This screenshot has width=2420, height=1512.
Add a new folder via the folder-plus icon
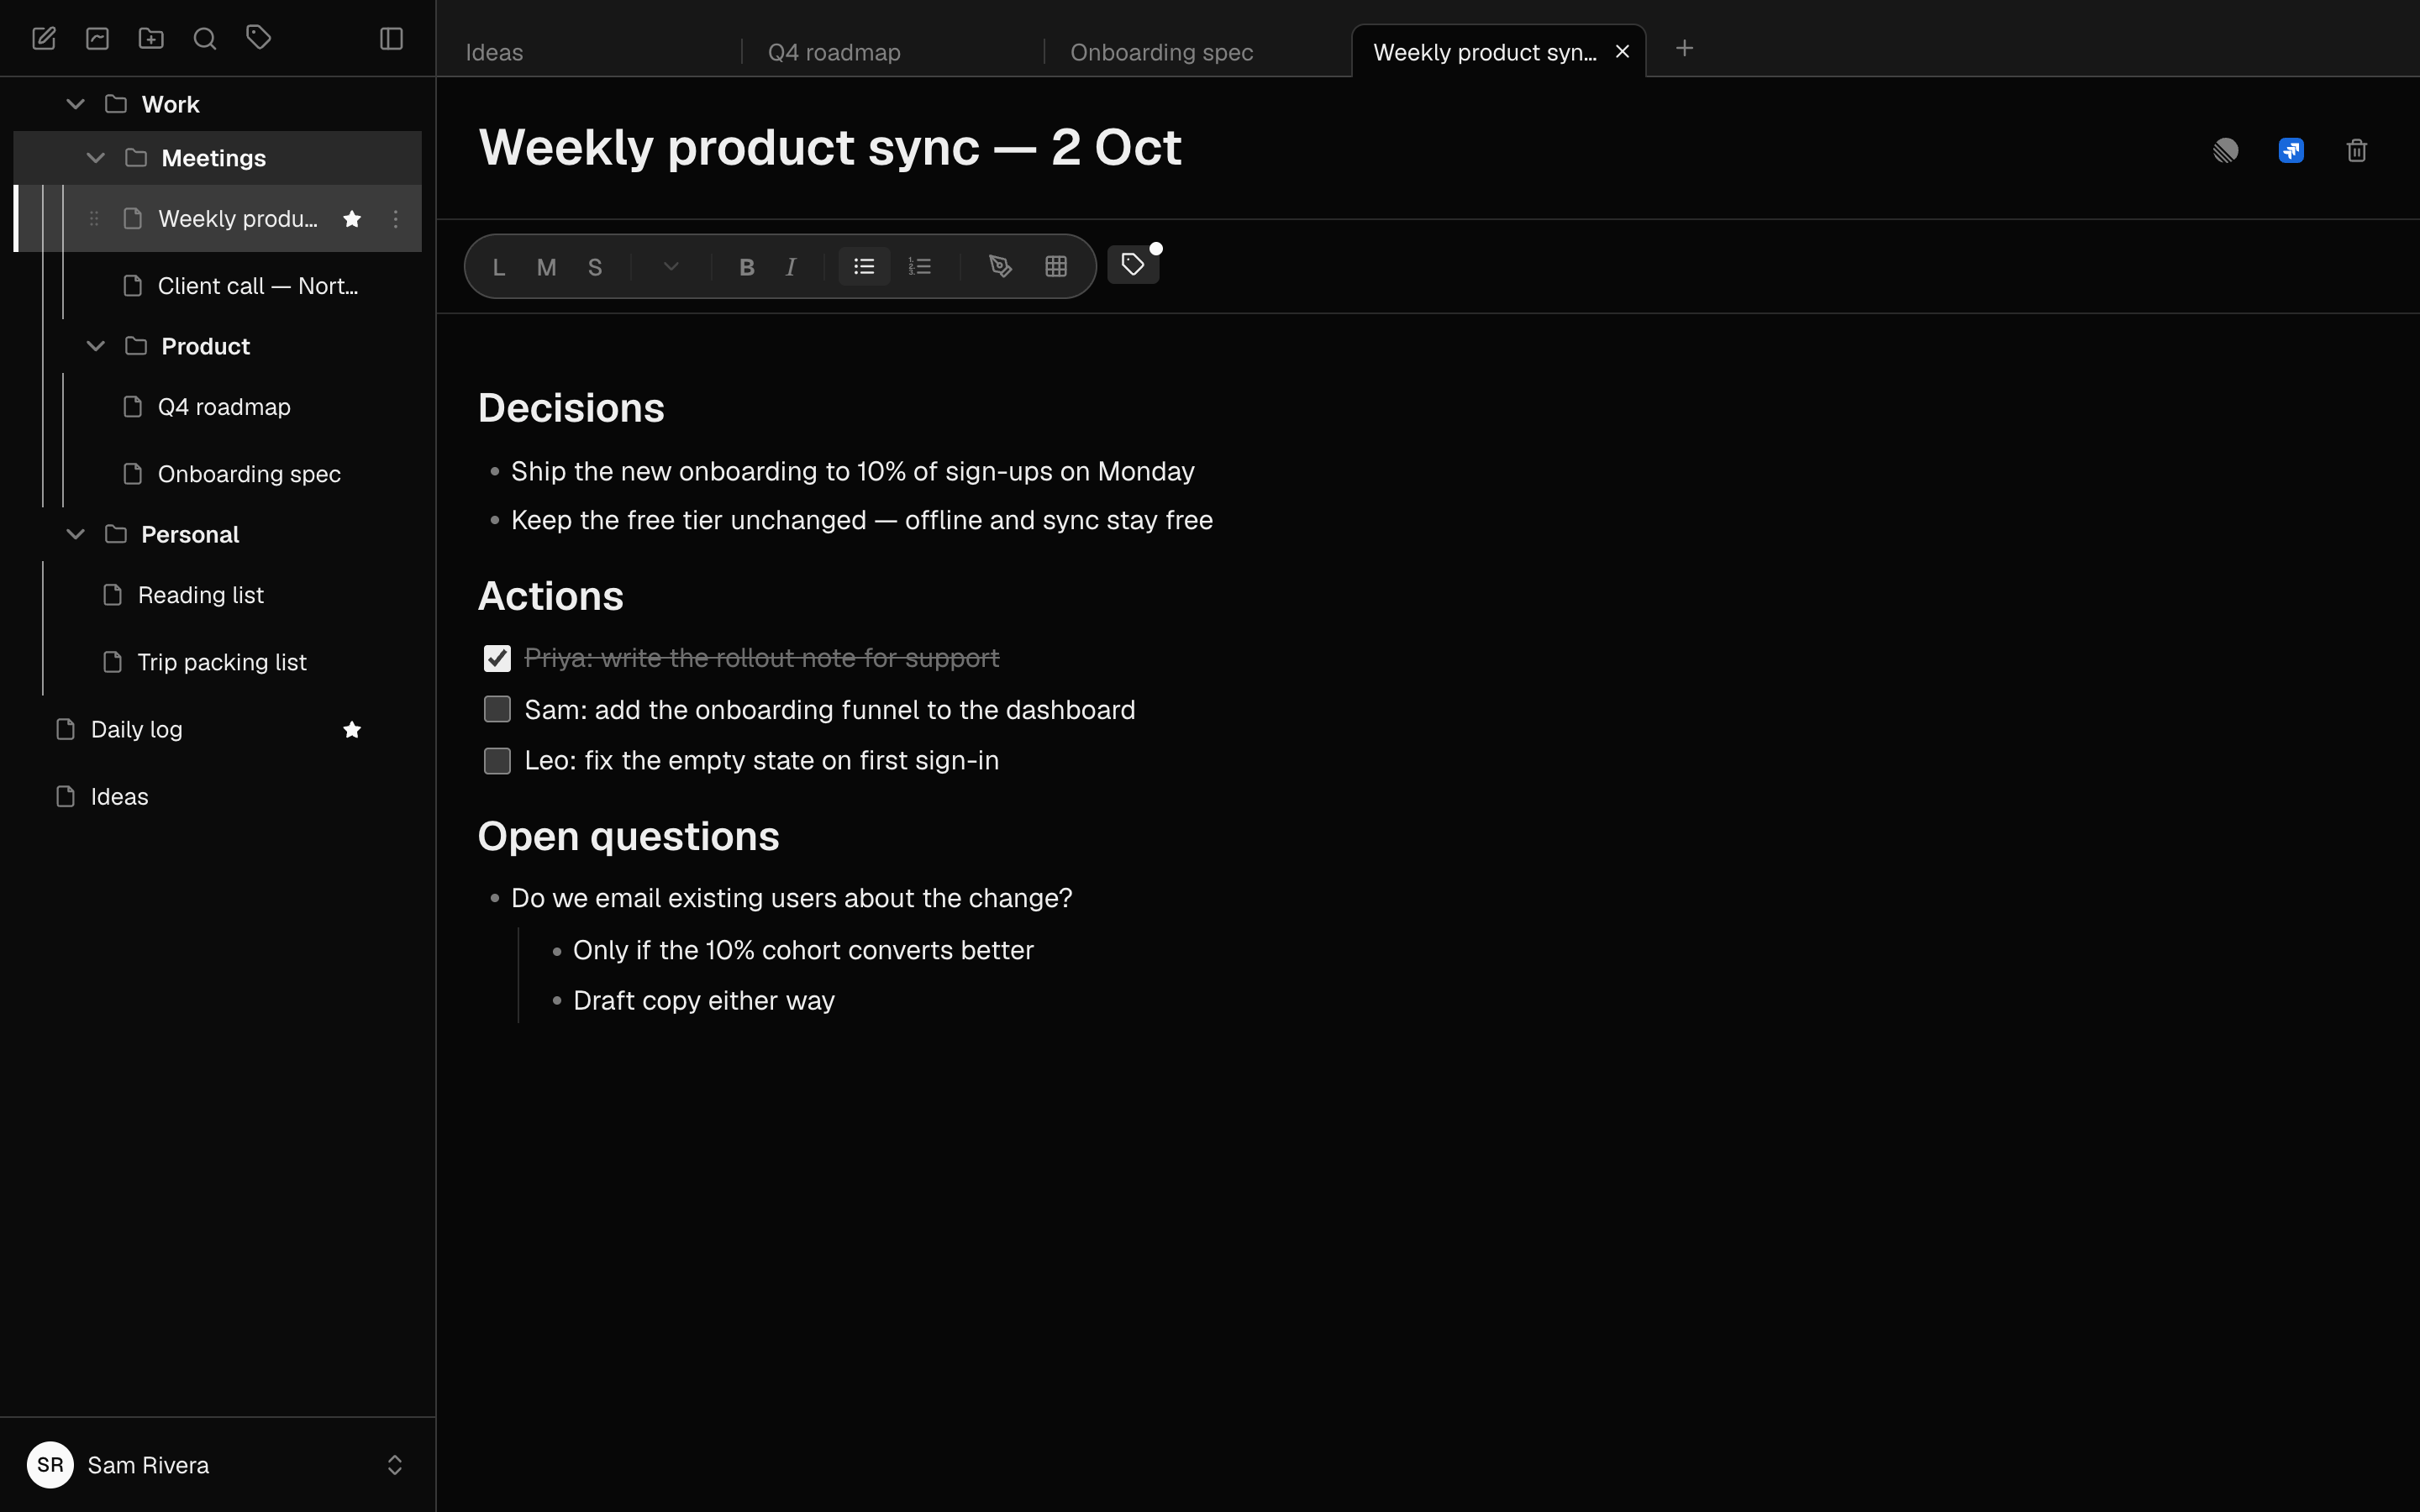(151, 39)
